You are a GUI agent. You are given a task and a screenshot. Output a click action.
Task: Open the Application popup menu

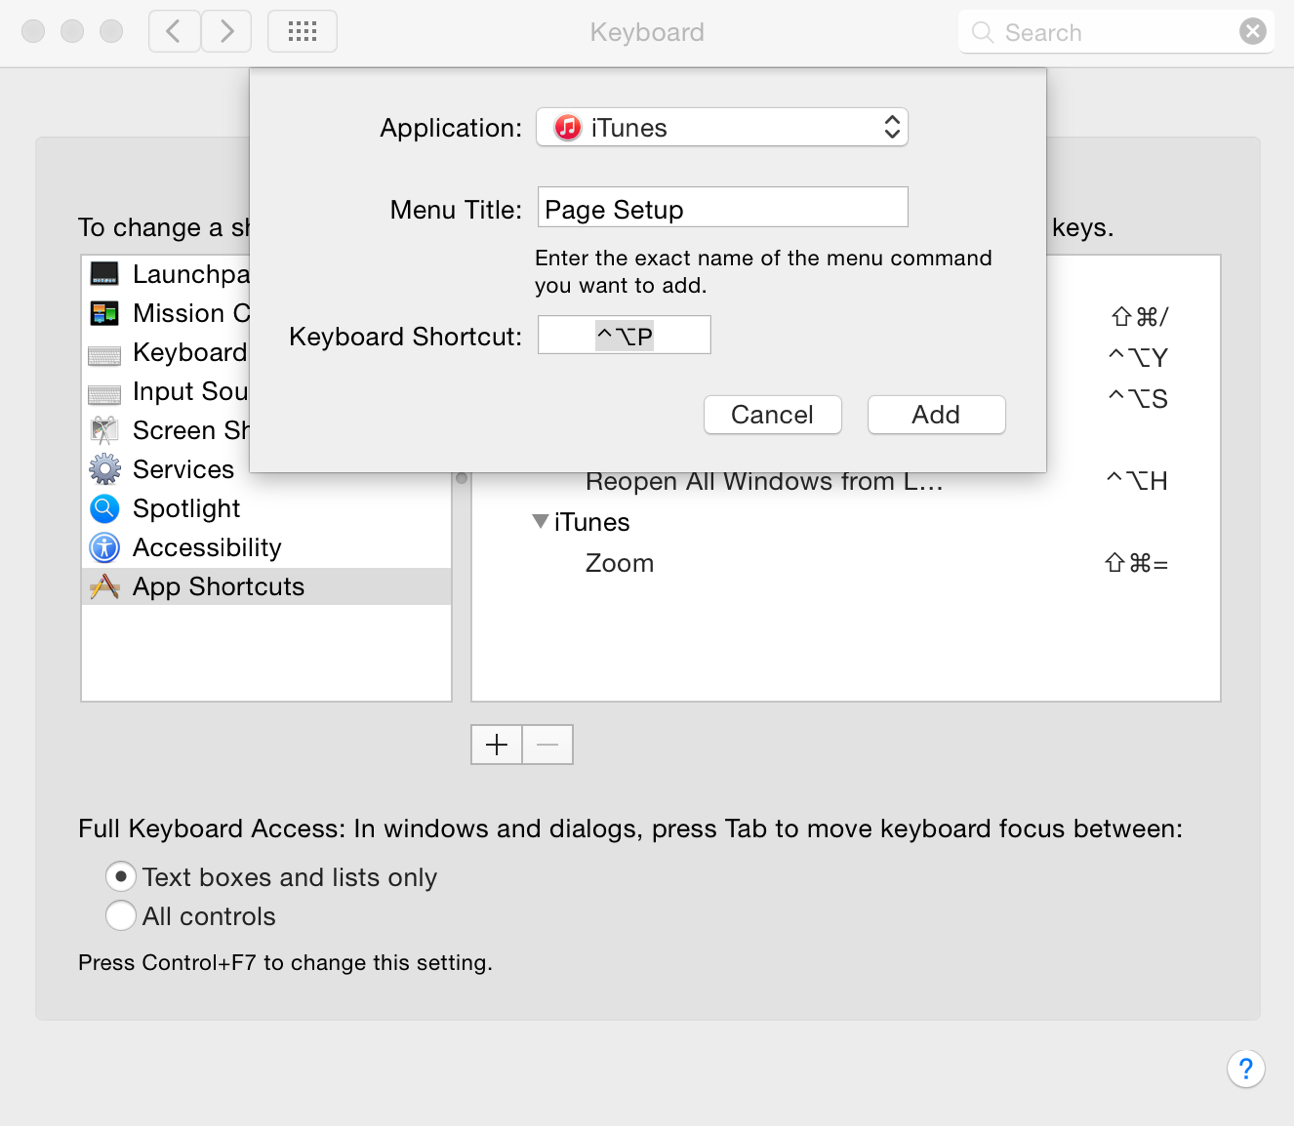pyautogui.click(x=722, y=127)
